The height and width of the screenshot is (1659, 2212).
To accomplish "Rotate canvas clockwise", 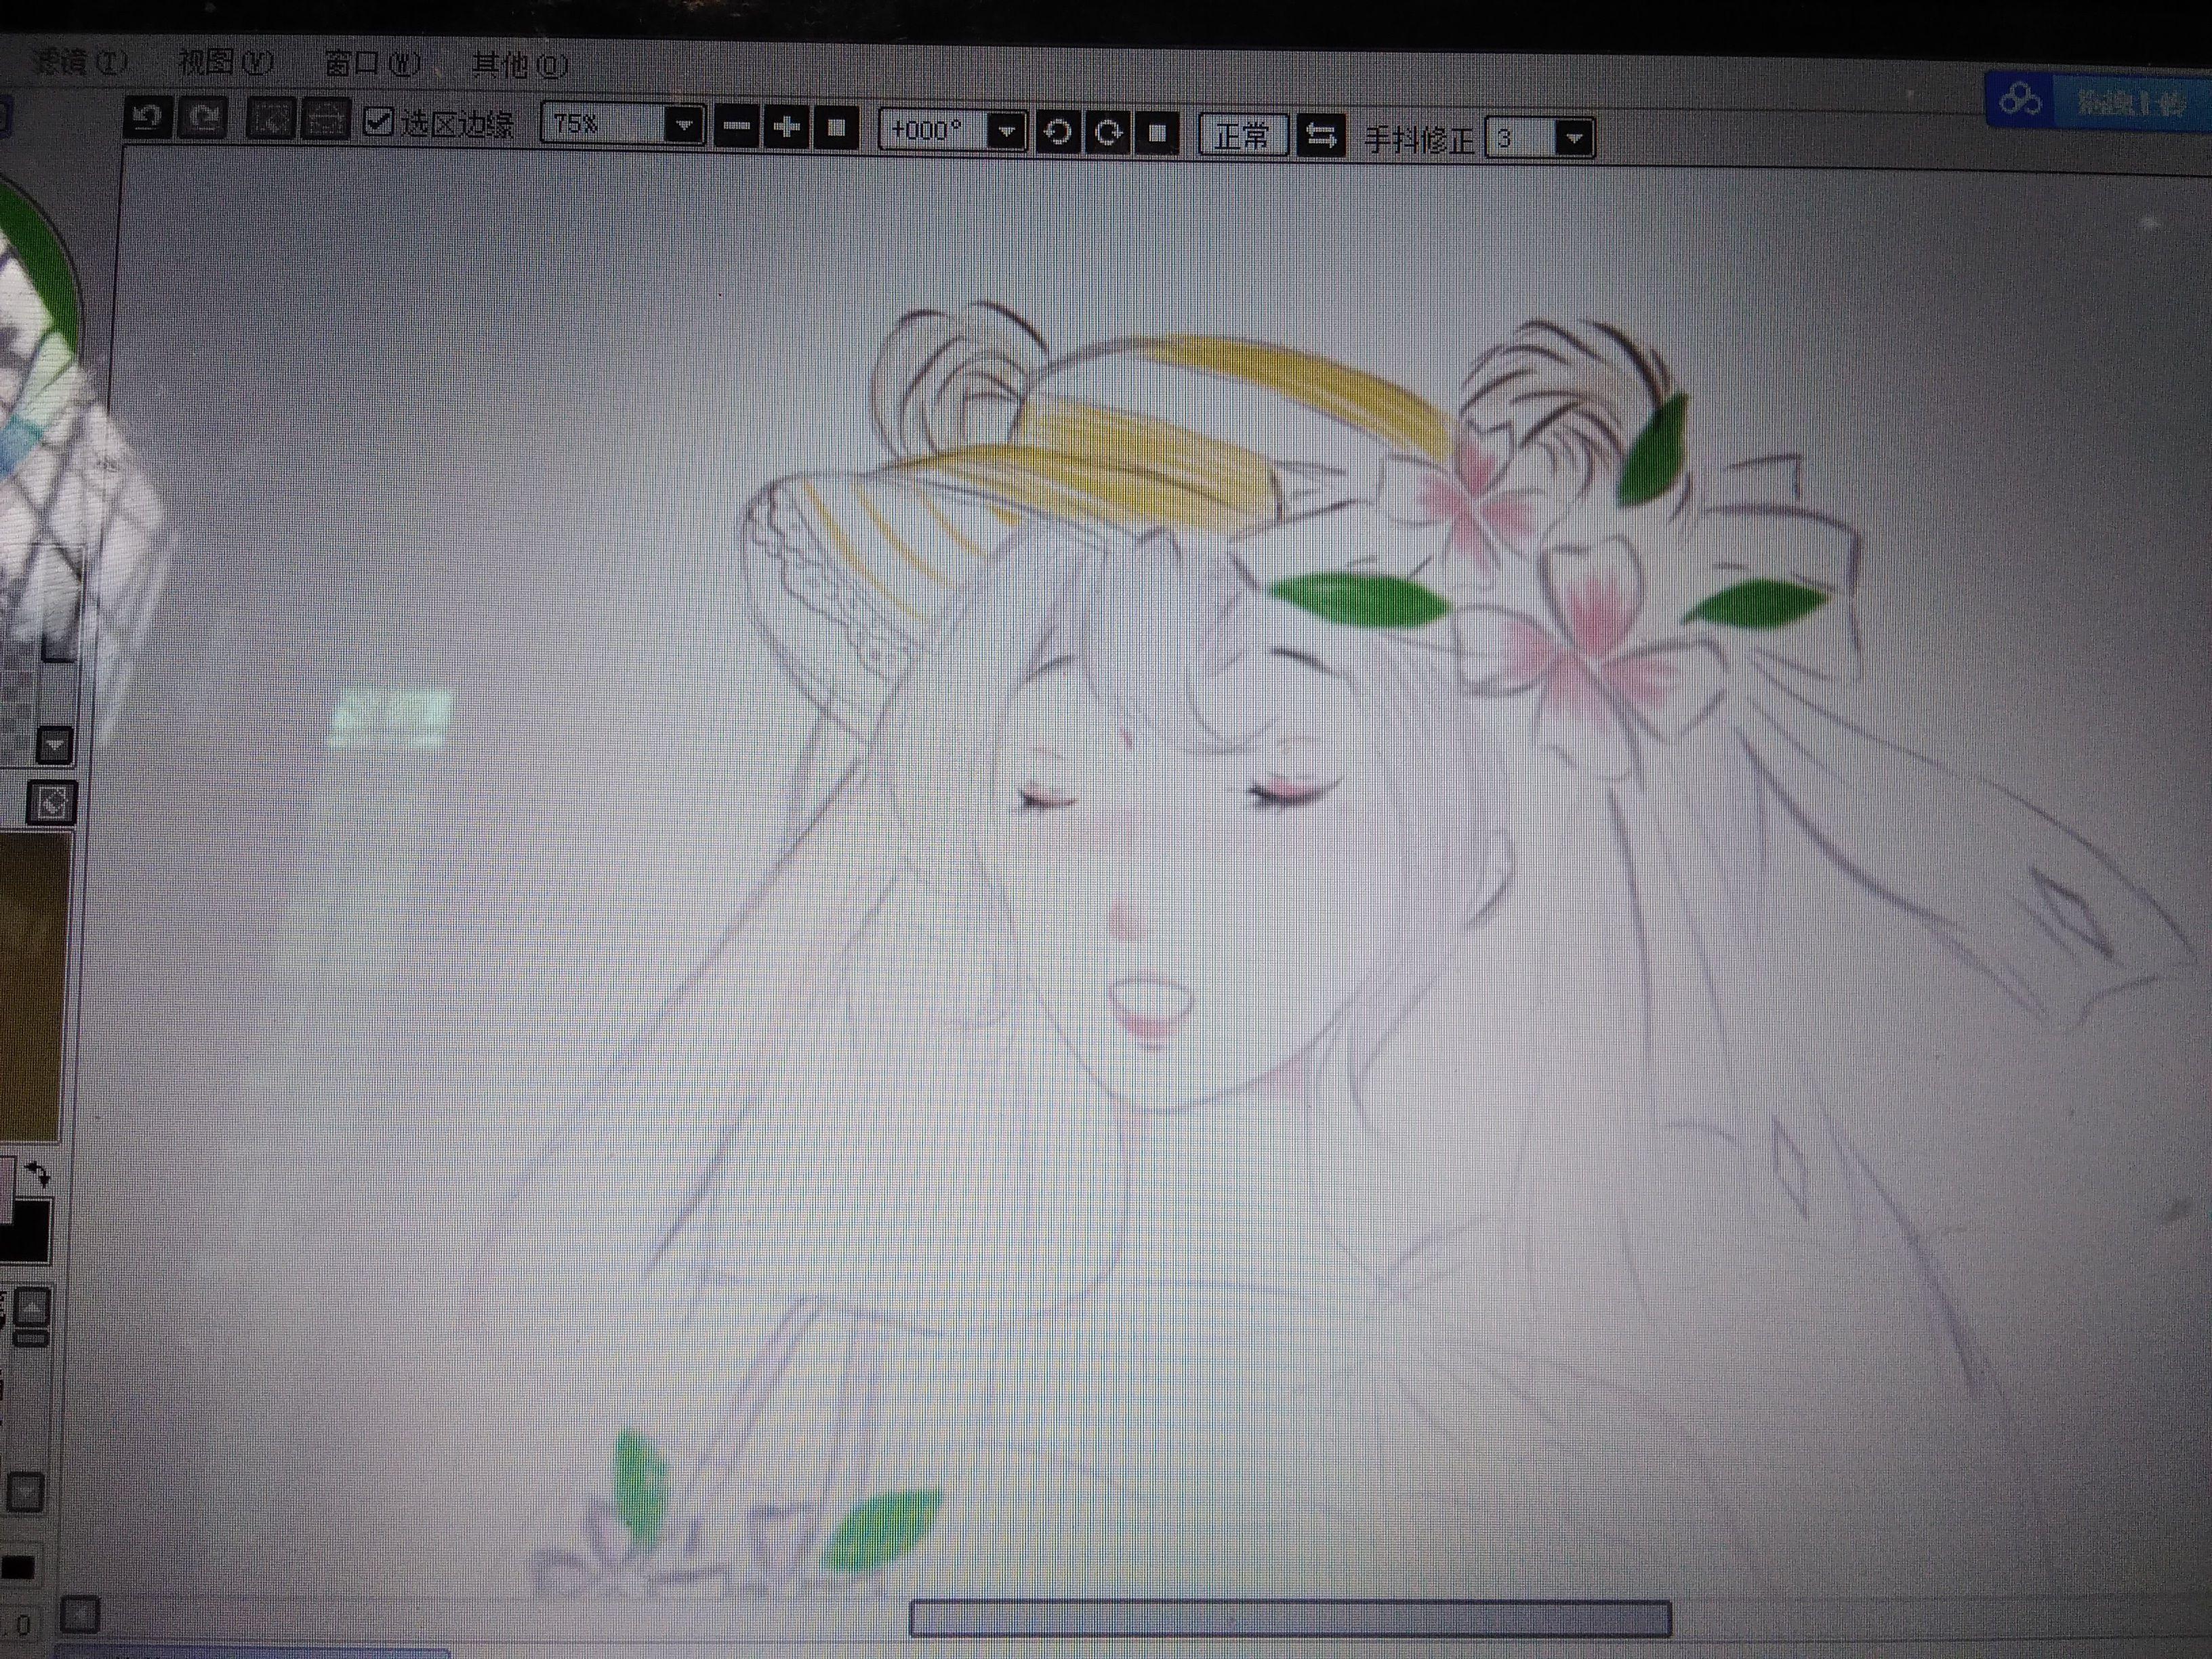I will (1108, 133).
